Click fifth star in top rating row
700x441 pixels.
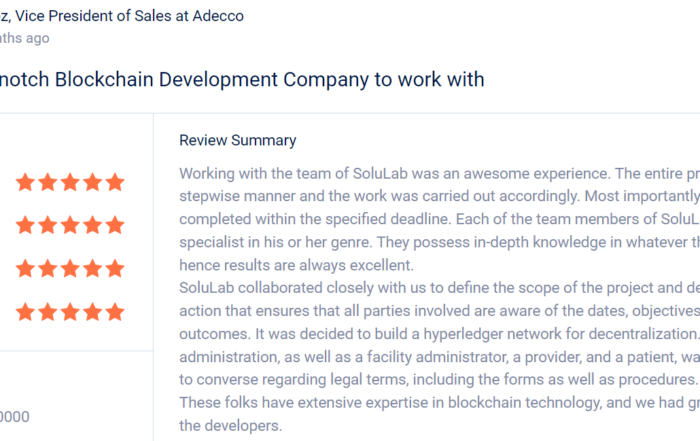[115, 182]
